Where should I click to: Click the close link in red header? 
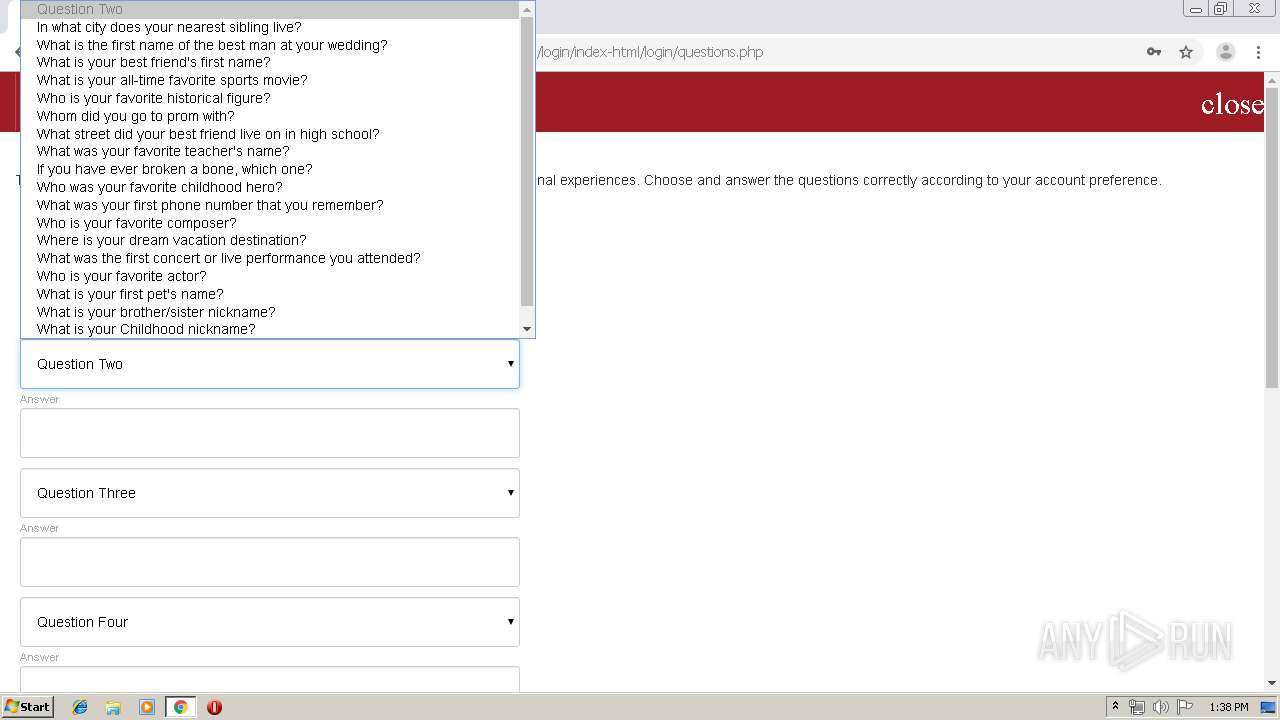click(1232, 104)
